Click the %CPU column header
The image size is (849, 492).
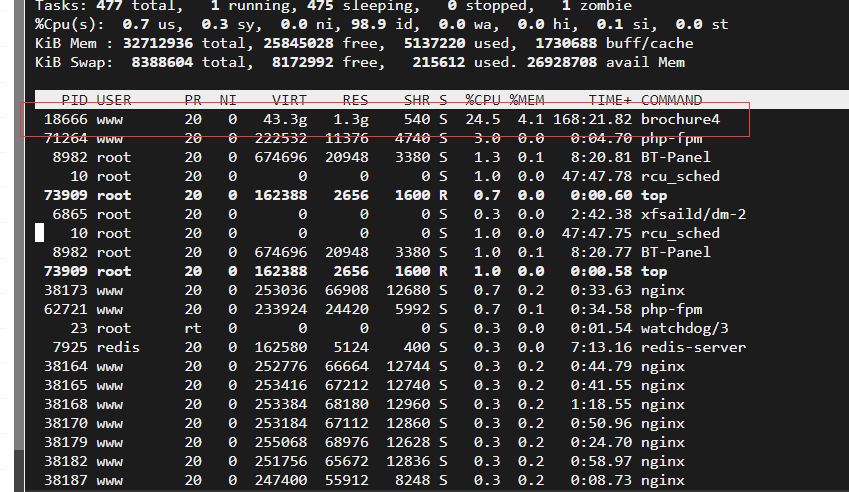tap(482, 100)
